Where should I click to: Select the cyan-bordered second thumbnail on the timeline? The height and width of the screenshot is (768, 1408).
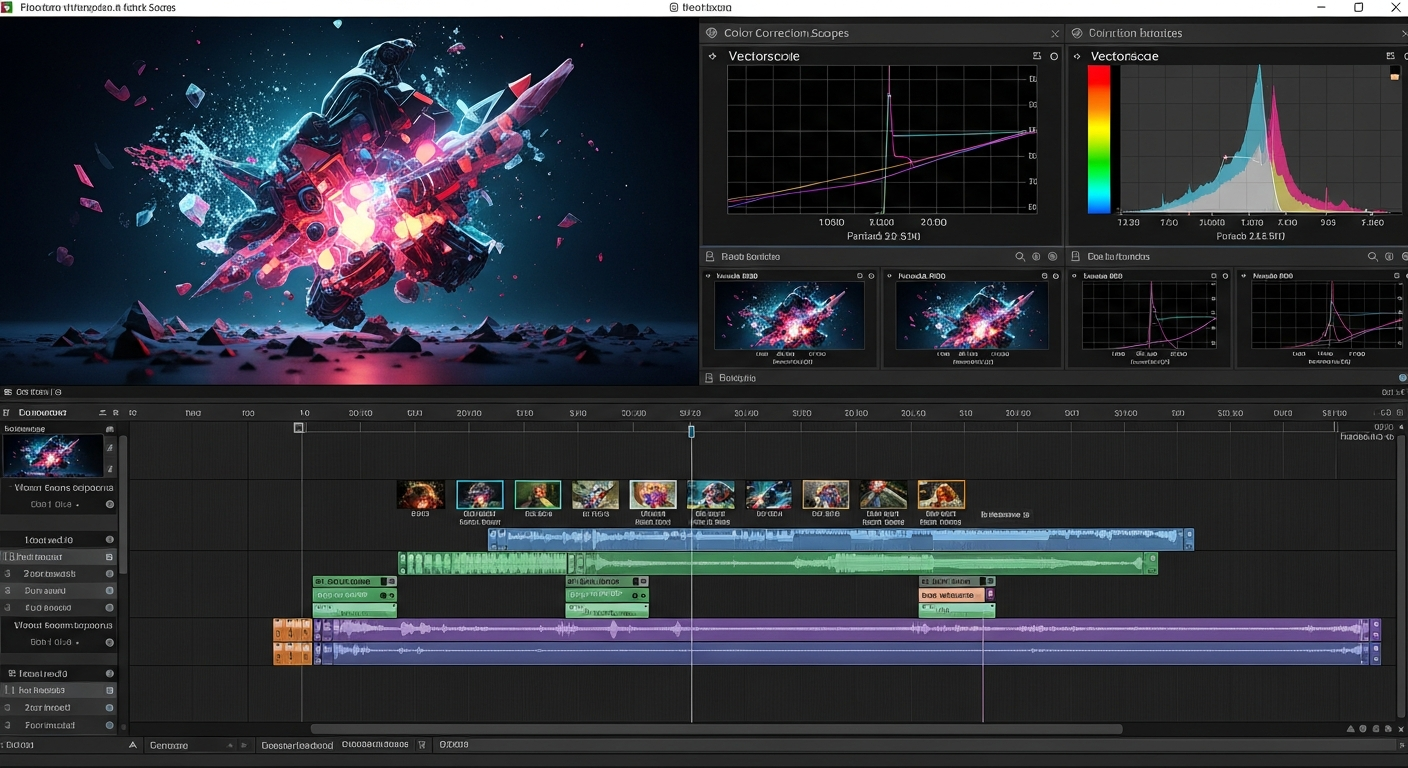(480, 494)
